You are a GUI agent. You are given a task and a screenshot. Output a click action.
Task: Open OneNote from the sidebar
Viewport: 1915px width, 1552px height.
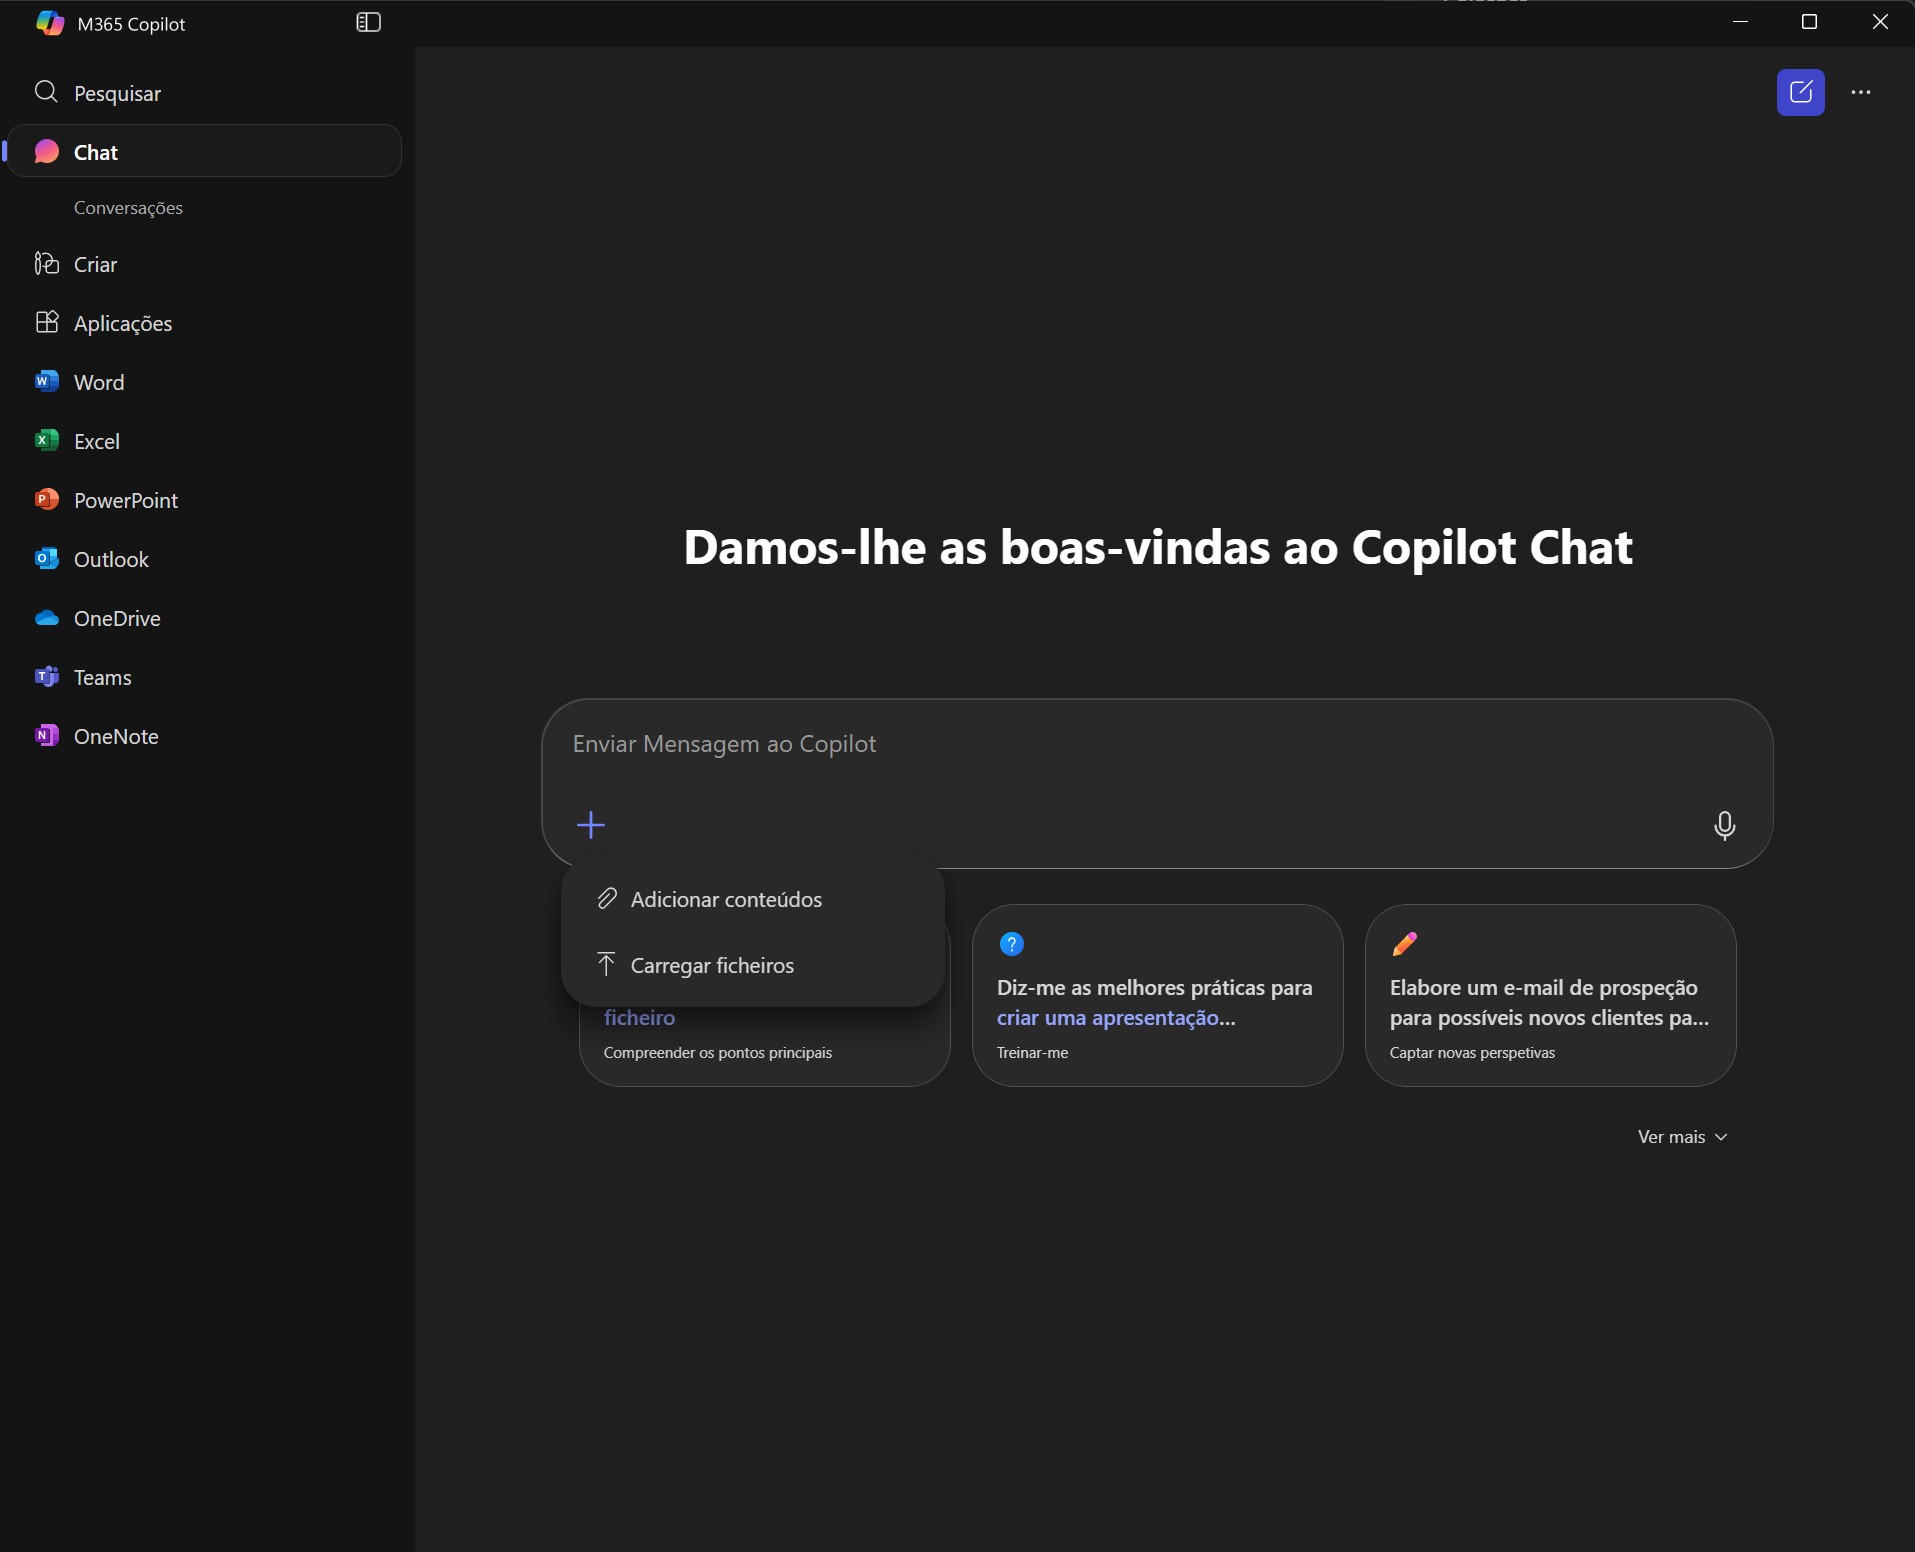pos(115,736)
